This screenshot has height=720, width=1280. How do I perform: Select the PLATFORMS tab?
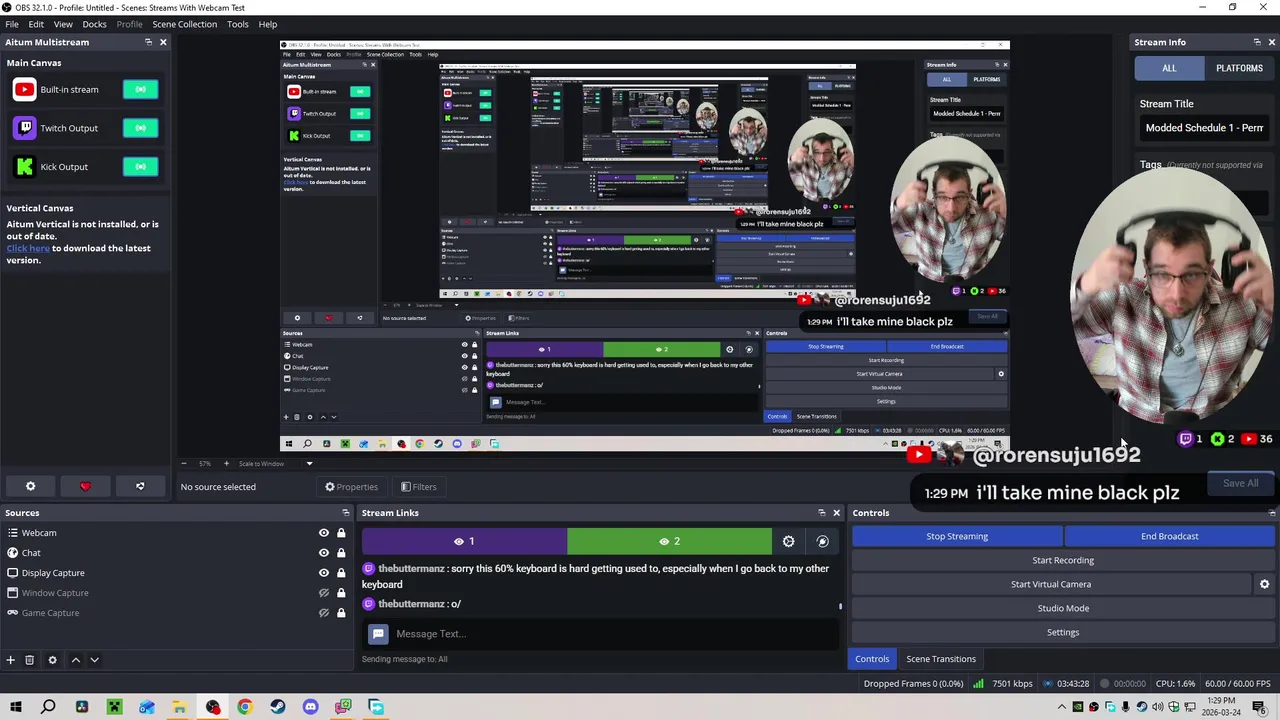[x=1239, y=68]
